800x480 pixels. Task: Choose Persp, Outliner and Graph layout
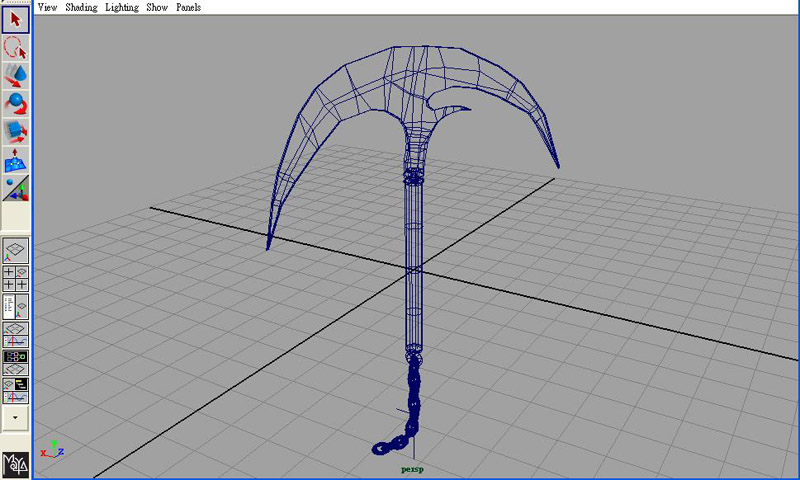[x=15, y=391]
